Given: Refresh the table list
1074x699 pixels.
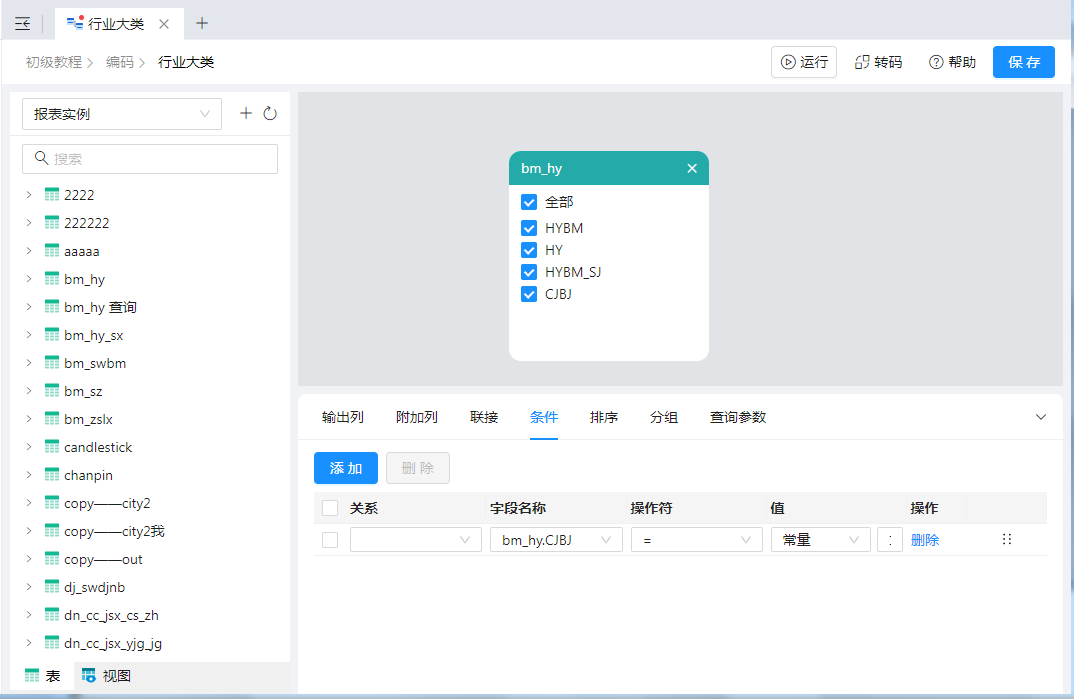Looking at the screenshot, I should tap(270, 114).
